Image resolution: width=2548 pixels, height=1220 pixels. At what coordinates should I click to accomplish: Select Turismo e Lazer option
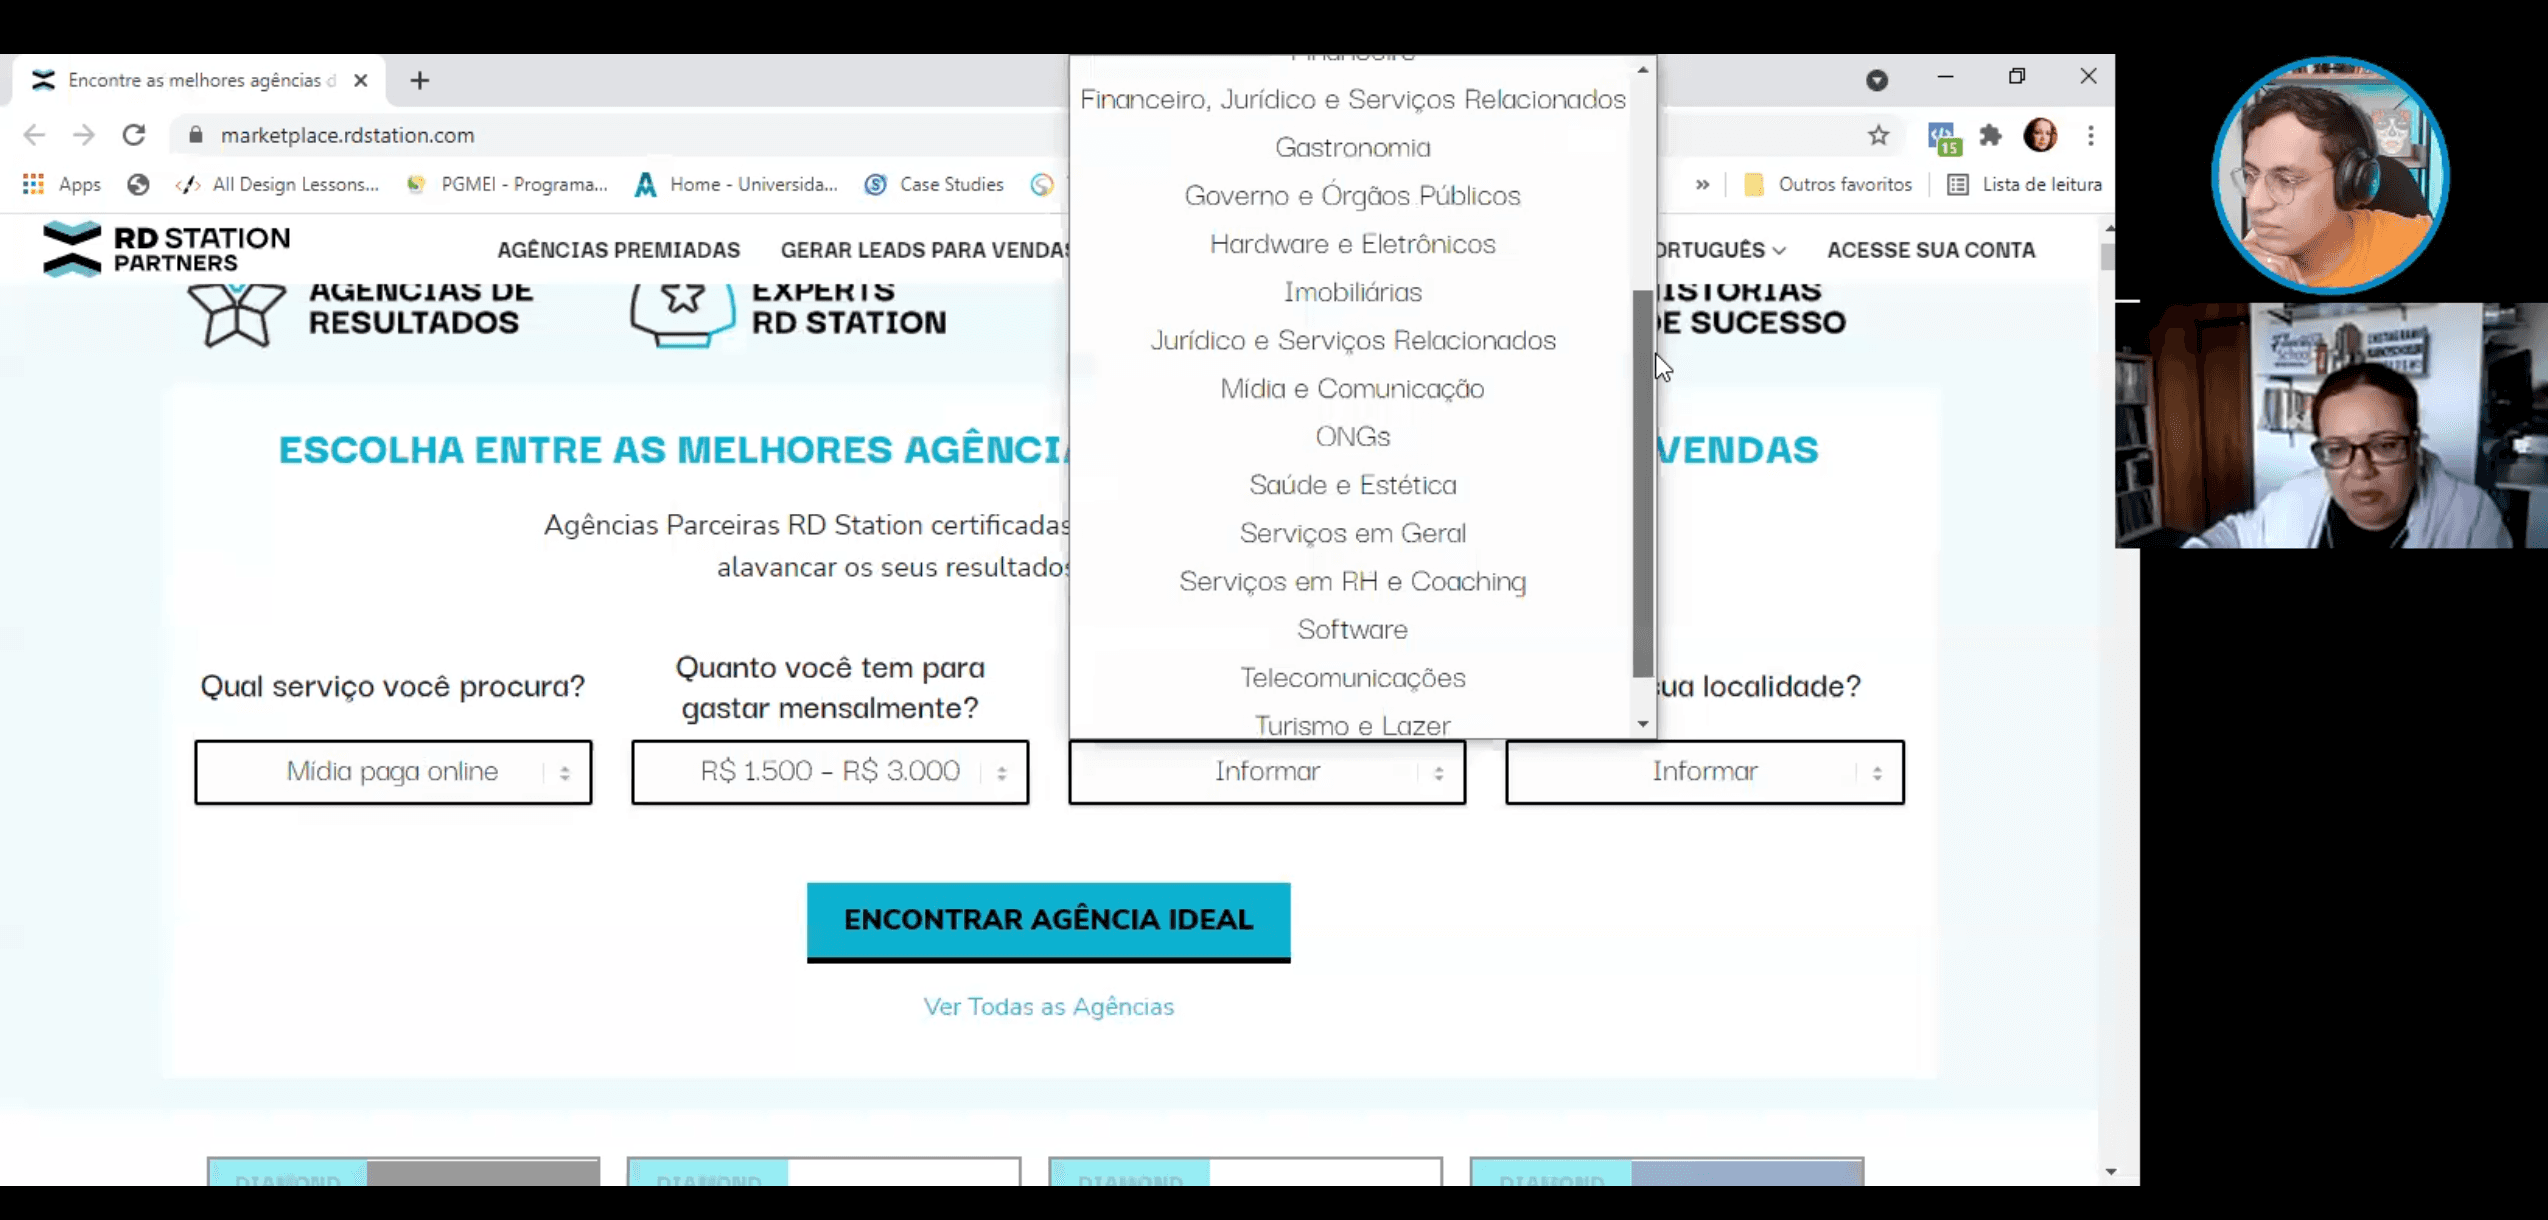1352,724
